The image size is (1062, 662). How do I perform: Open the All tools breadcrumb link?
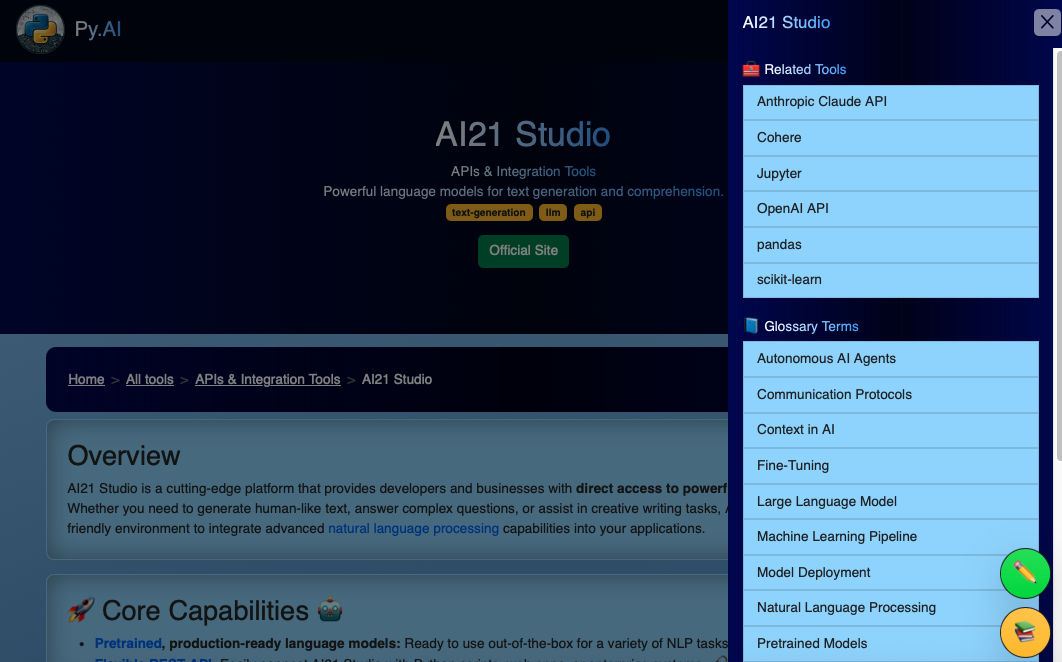pos(149,379)
